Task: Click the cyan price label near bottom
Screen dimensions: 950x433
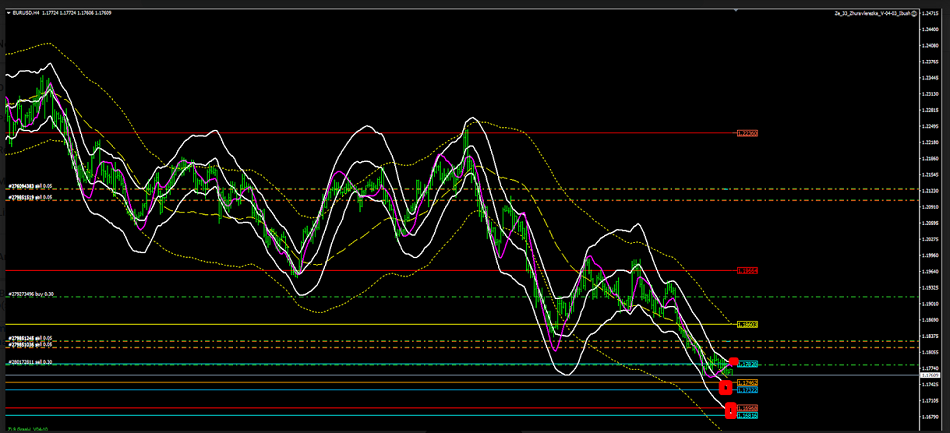Action: click(x=748, y=415)
